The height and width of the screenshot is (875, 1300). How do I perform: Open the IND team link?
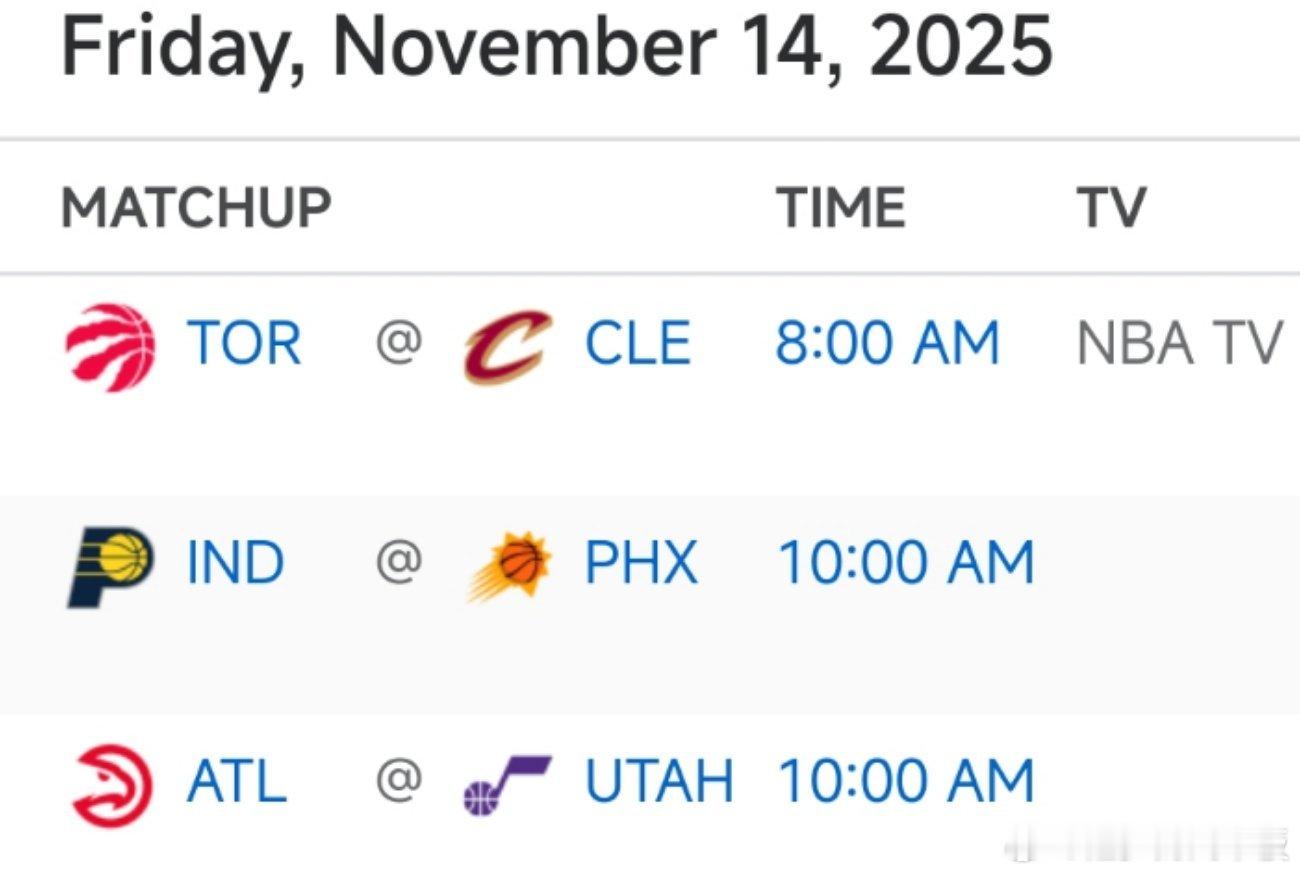click(x=235, y=563)
